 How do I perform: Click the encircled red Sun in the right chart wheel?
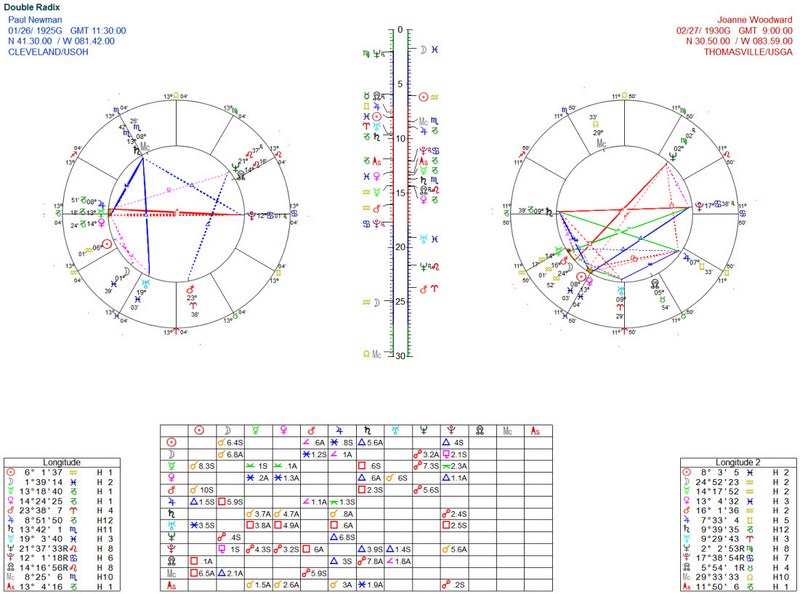[582, 277]
